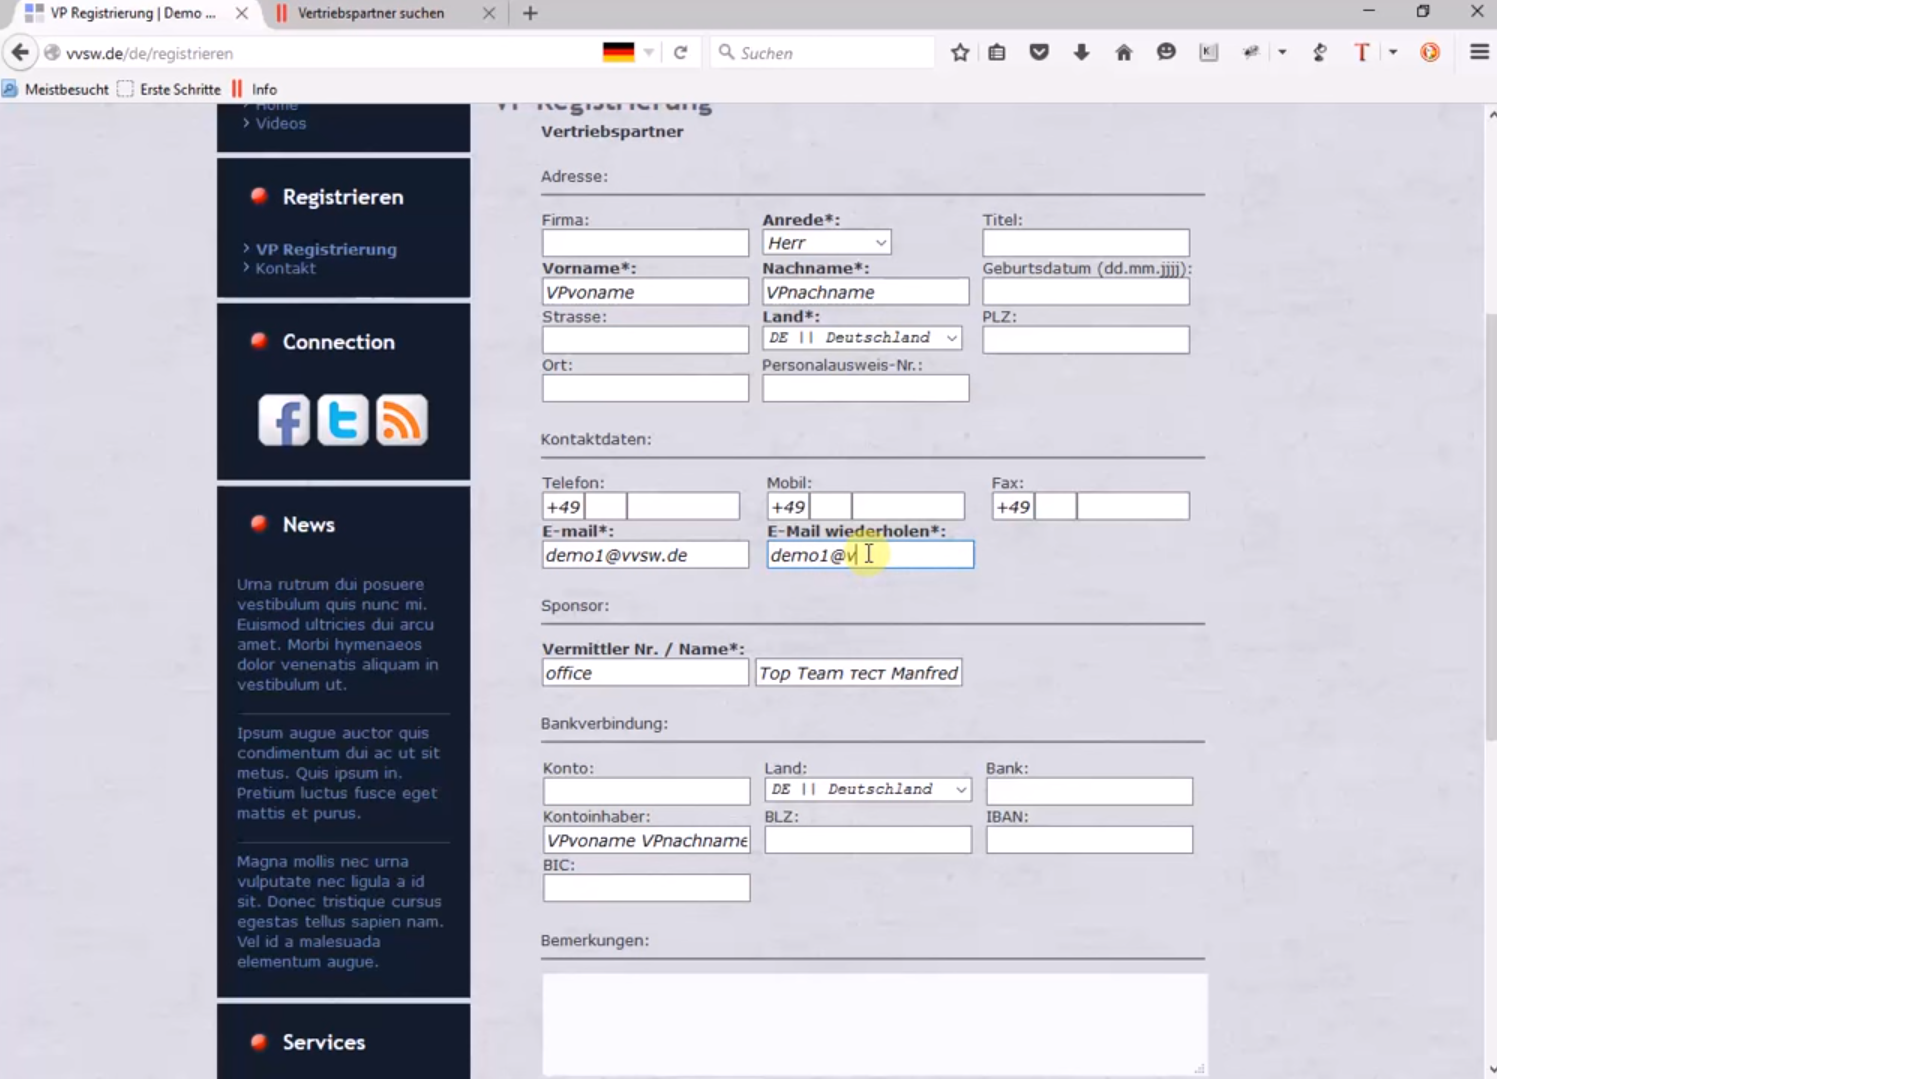The height and width of the screenshot is (1080, 1920).
Task: Go to homepage with the home icon
Action: tap(1123, 52)
